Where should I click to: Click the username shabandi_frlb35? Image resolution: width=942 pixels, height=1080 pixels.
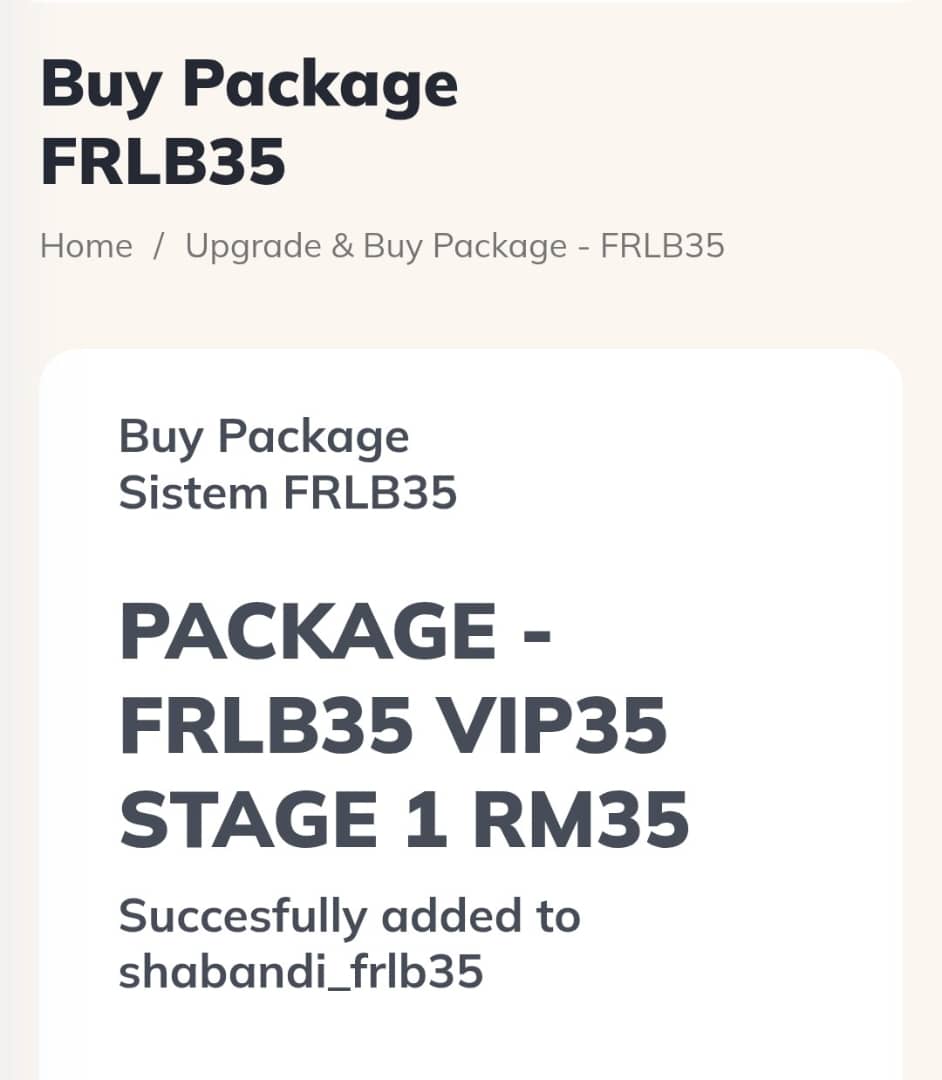pos(301,971)
